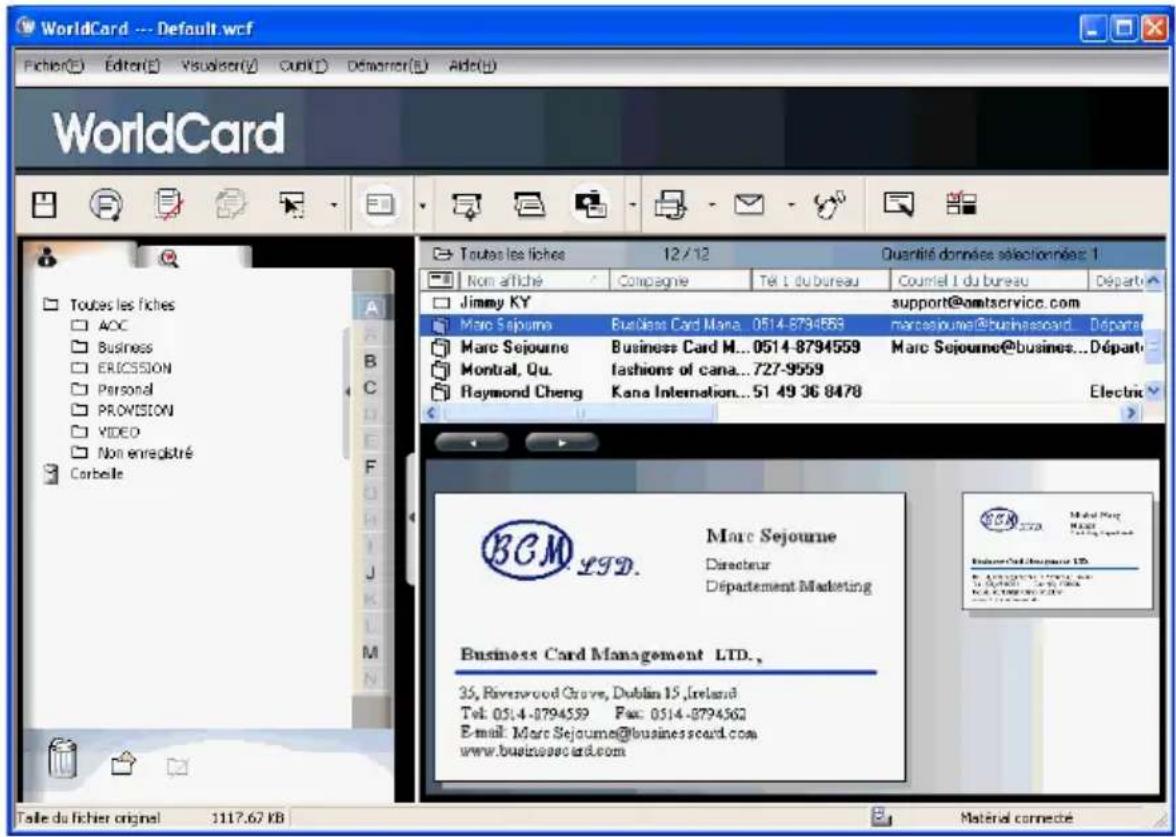Image resolution: width=1176 pixels, height=837 pixels.
Task: Select the Raymond Cheng contact row
Action: [784, 392]
